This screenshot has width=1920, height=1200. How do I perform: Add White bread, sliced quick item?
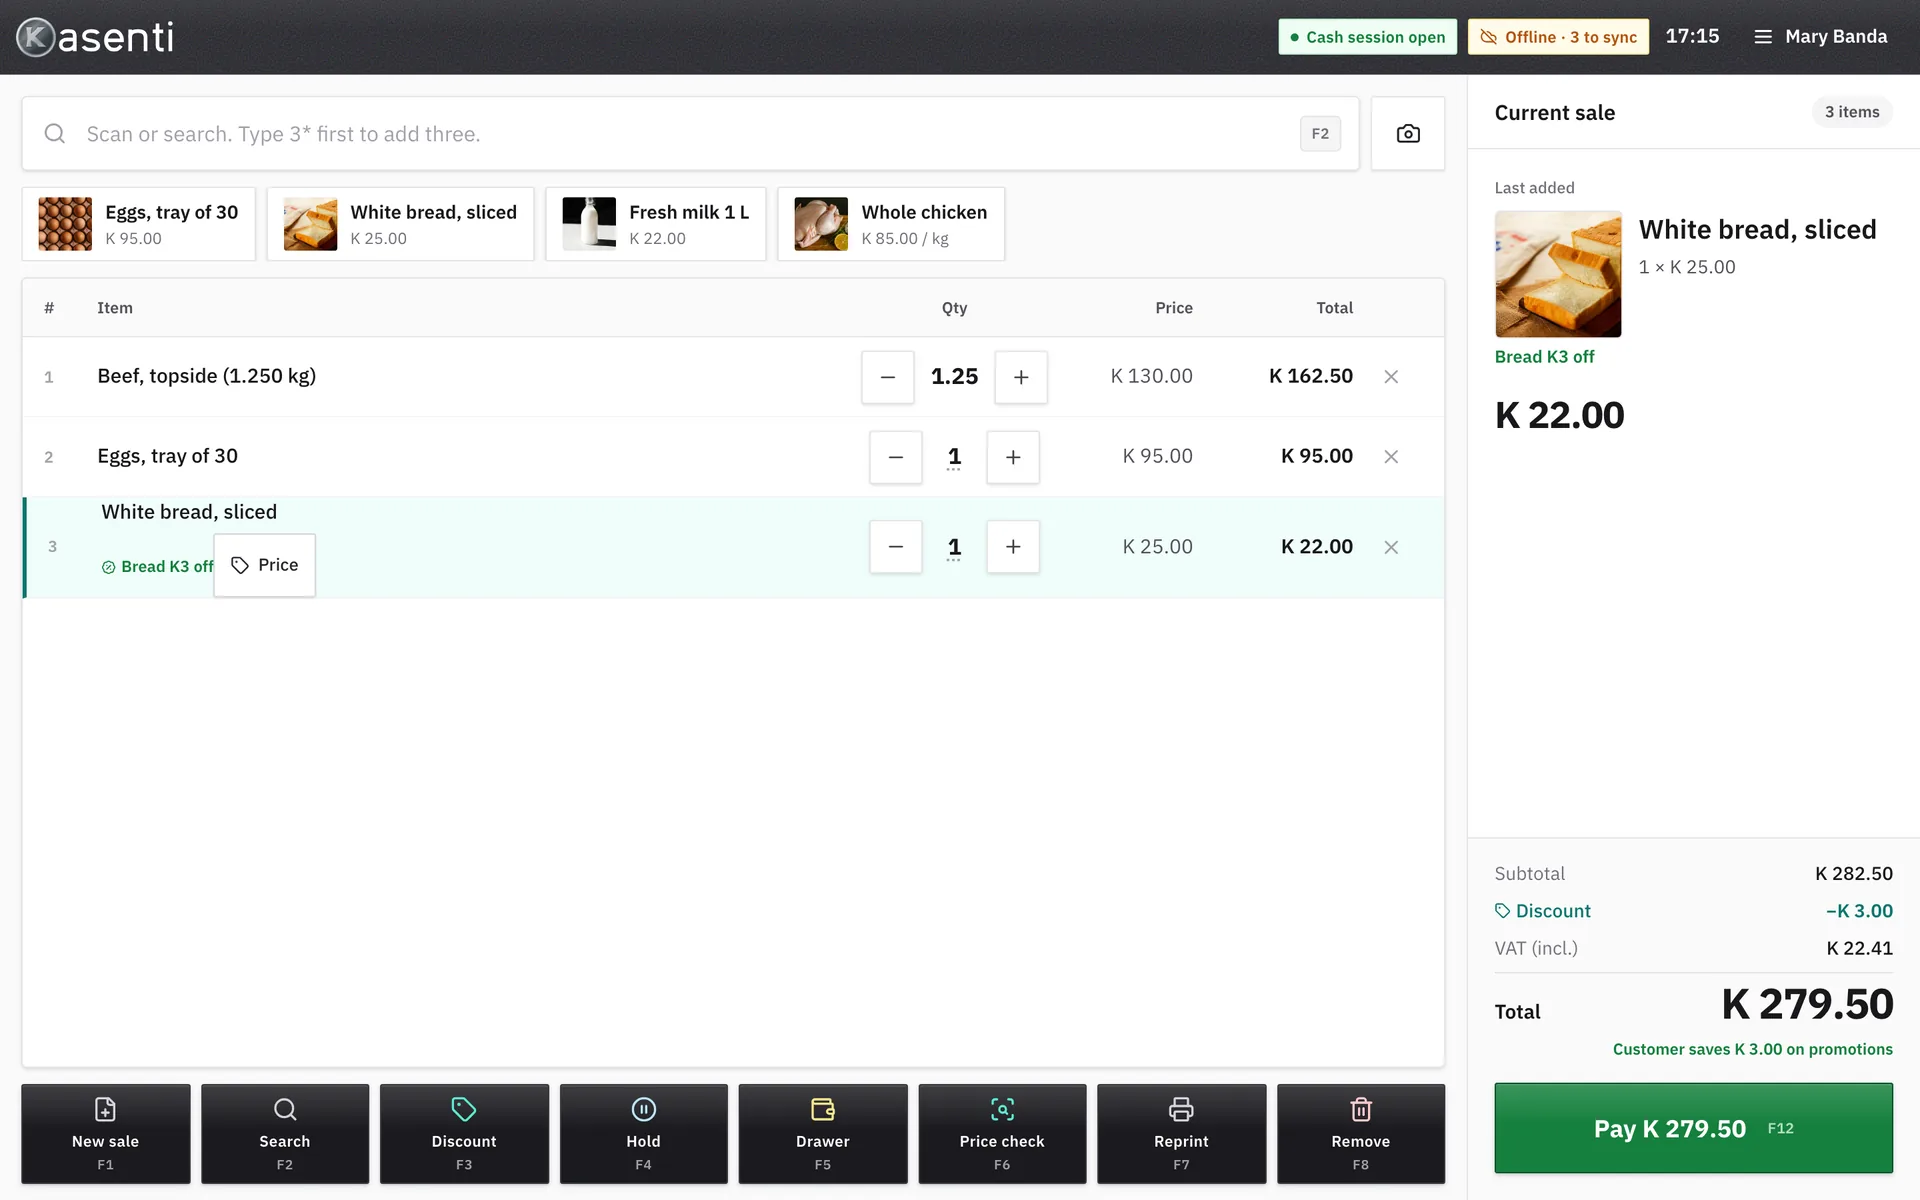tap(400, 224)
